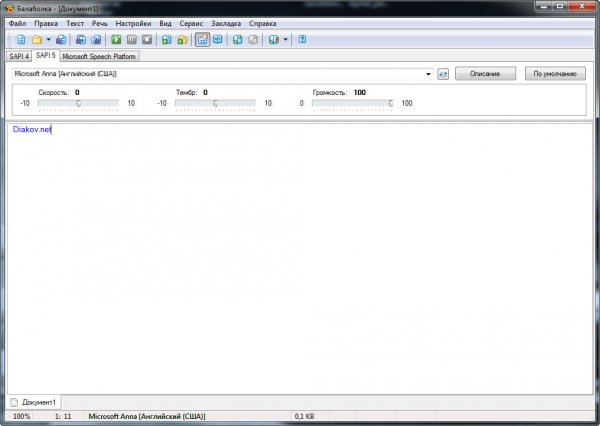The width and height of the screenshot is (600, 426).
Task: Close the Балаболка window
Action: pyautogui.click(x=581, y=6)
